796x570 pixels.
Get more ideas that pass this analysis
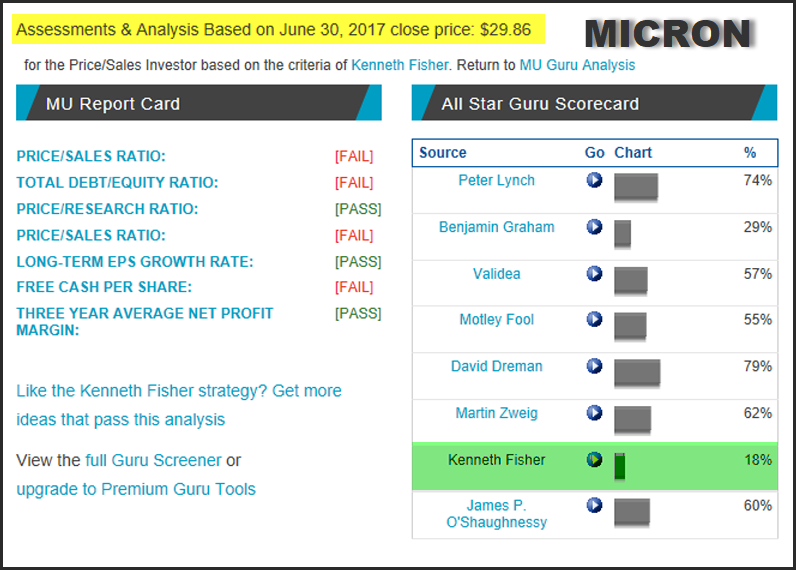click(179, 405)
